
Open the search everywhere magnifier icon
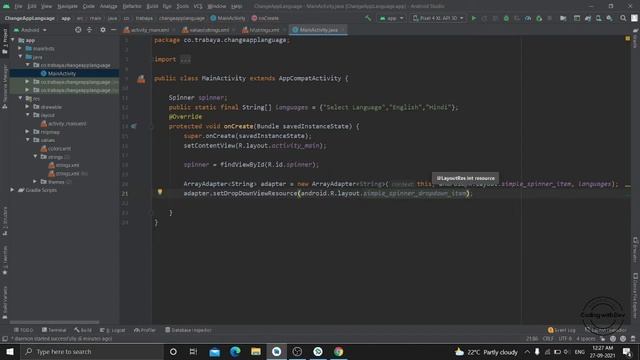pos(623,18)
